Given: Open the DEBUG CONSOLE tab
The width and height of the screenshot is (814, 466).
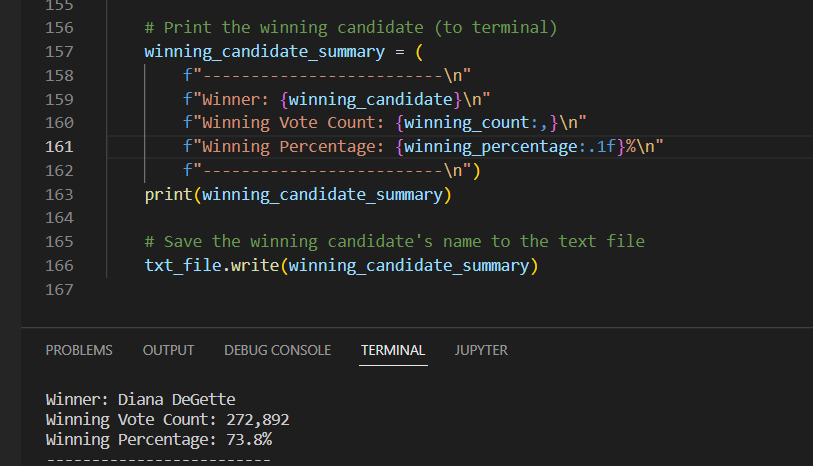Looking at the screenshot, I should [277, 350].
